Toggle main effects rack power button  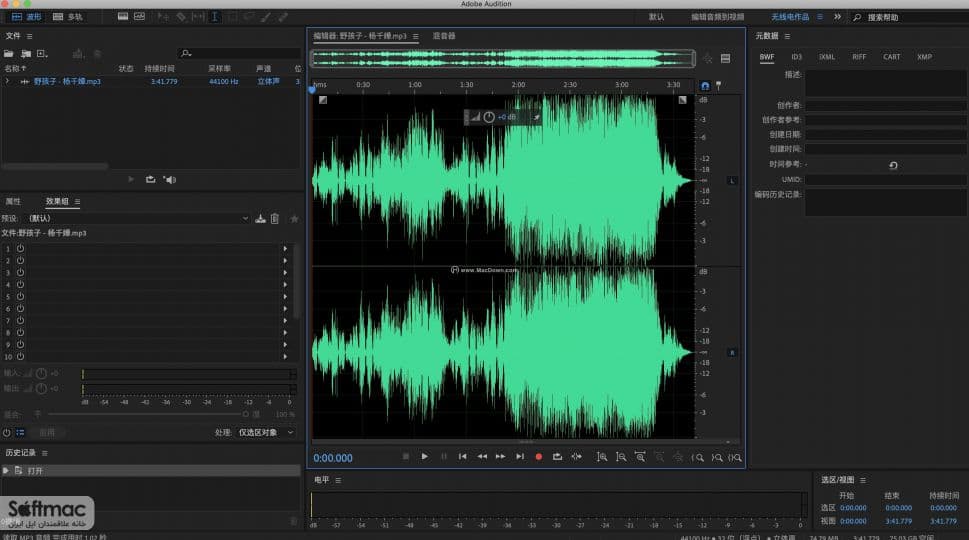coord(7,432)
